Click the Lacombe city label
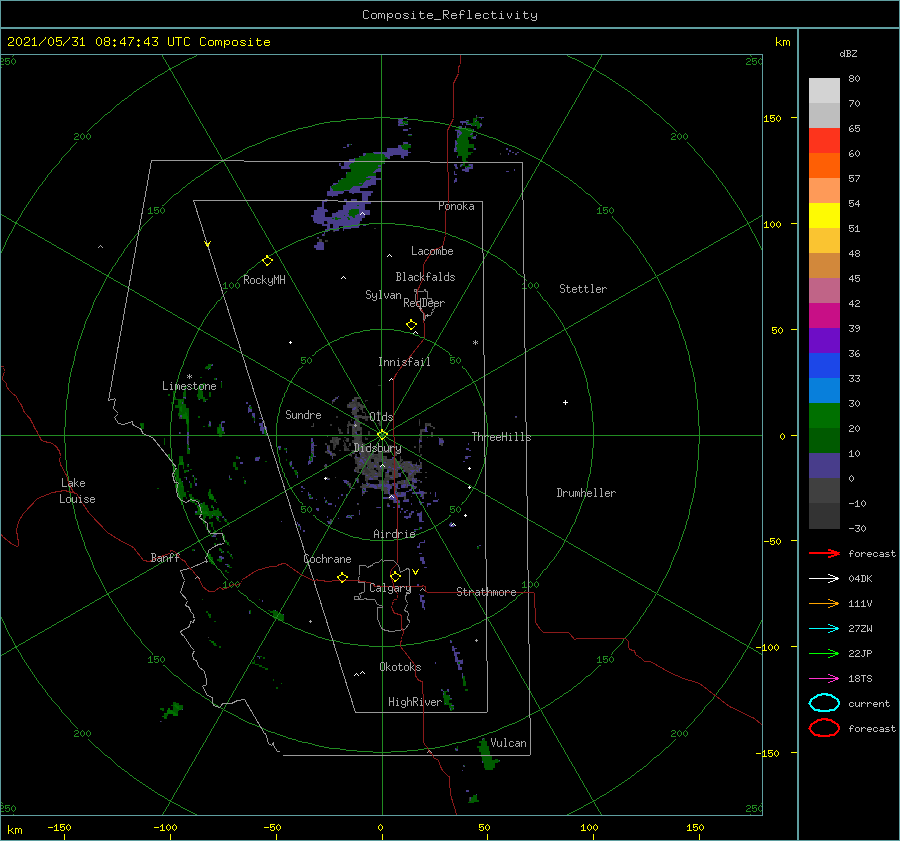 [432, 251]
